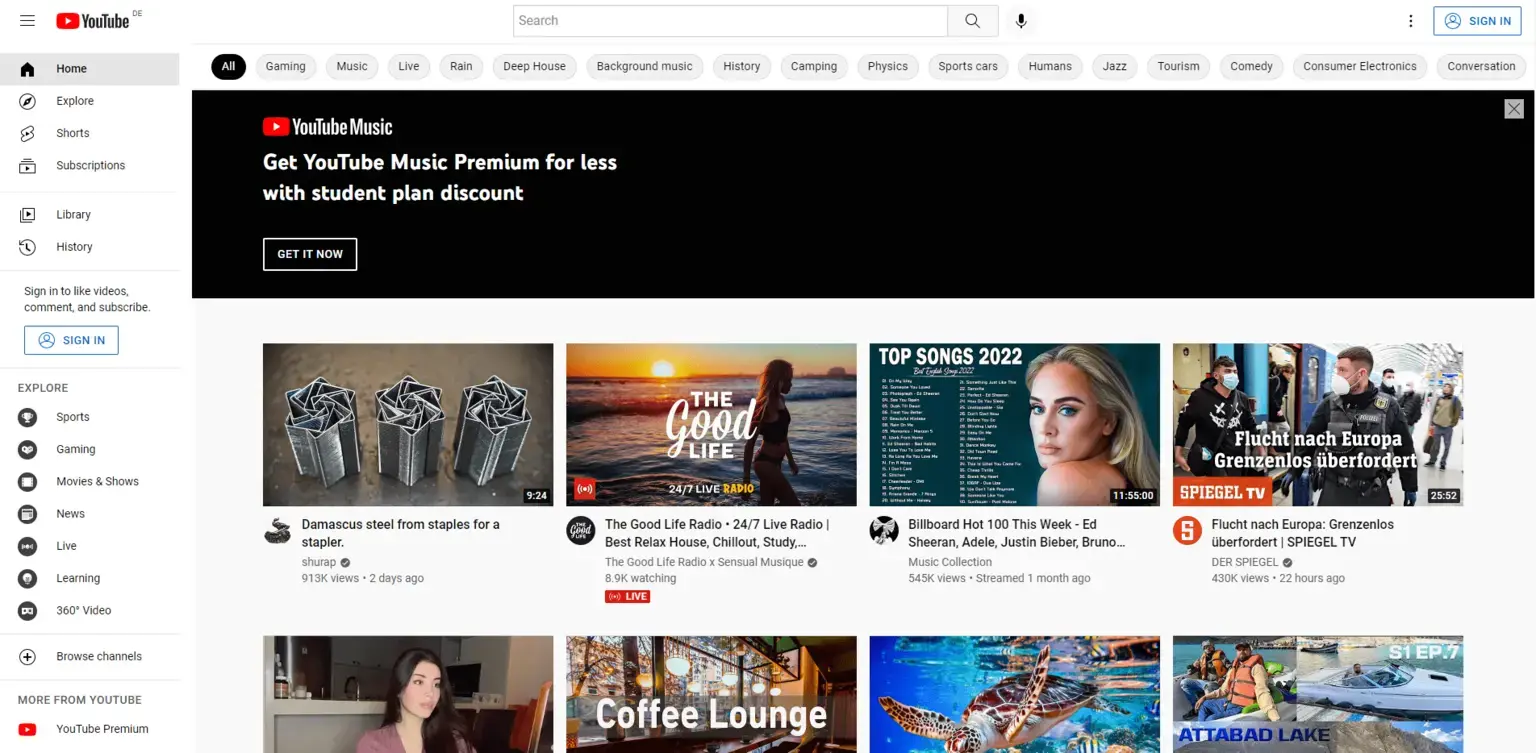Click the News icon
This screenshot has height=753, width=1536.
pos(27,513)
